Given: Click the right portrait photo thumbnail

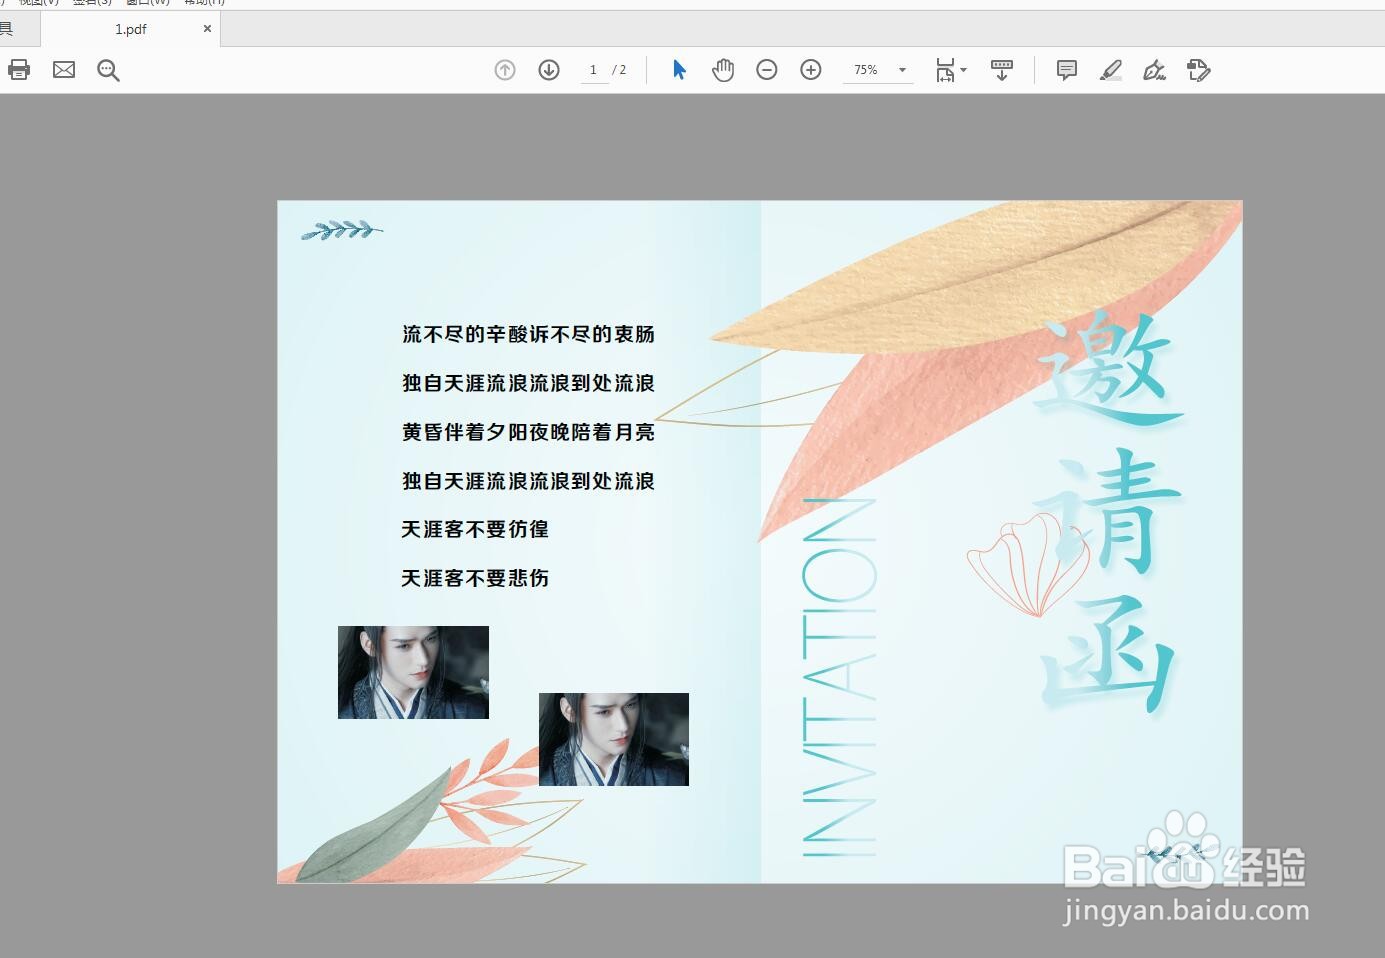Looking at the screenshot, I should (614, 739).
